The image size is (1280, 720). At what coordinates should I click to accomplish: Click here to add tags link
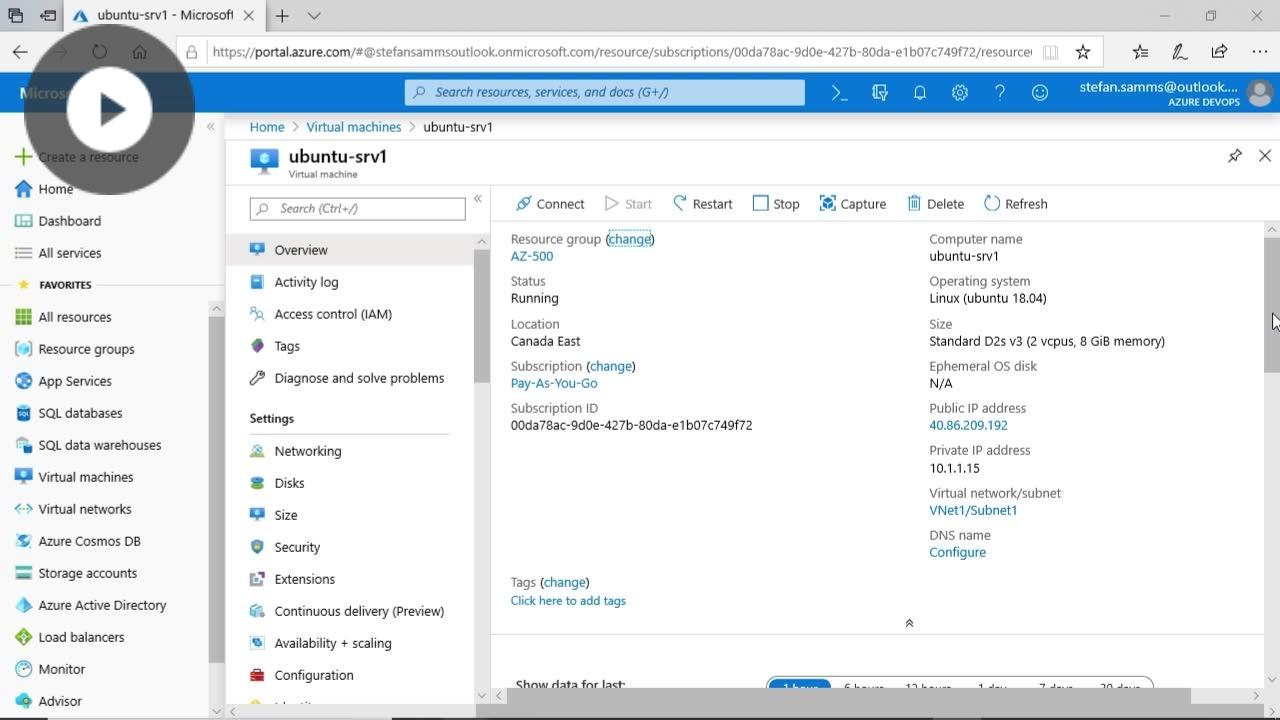tap(568, 601)
